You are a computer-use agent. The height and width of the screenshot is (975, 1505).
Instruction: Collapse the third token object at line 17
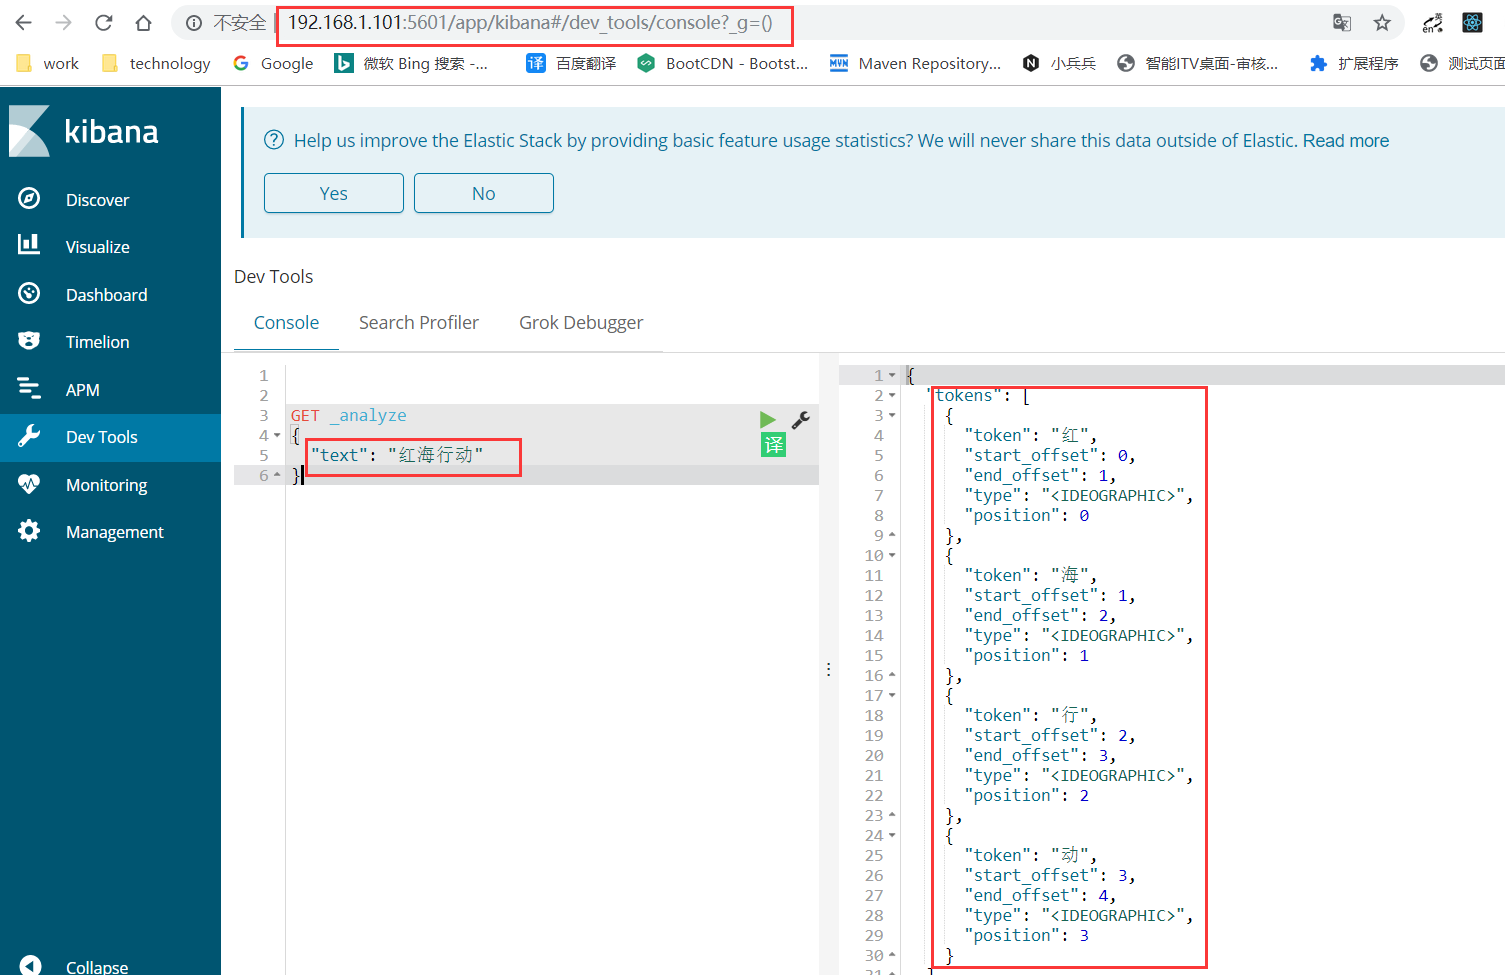892,695
